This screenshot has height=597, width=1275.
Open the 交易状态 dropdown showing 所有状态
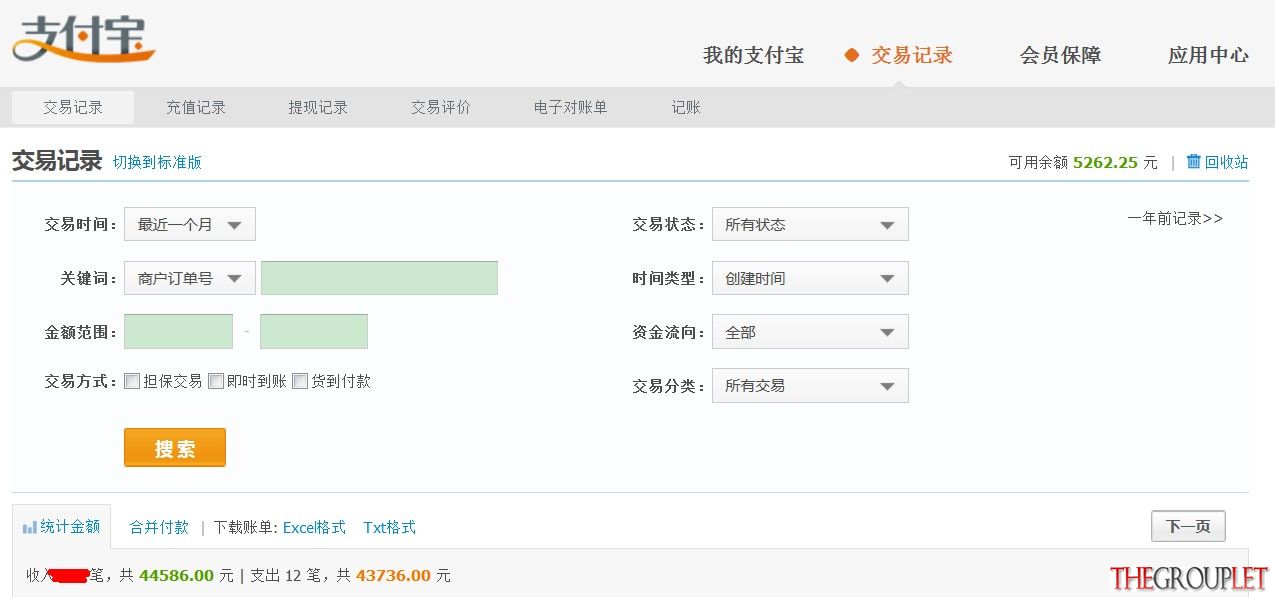[x=810, y=224]
